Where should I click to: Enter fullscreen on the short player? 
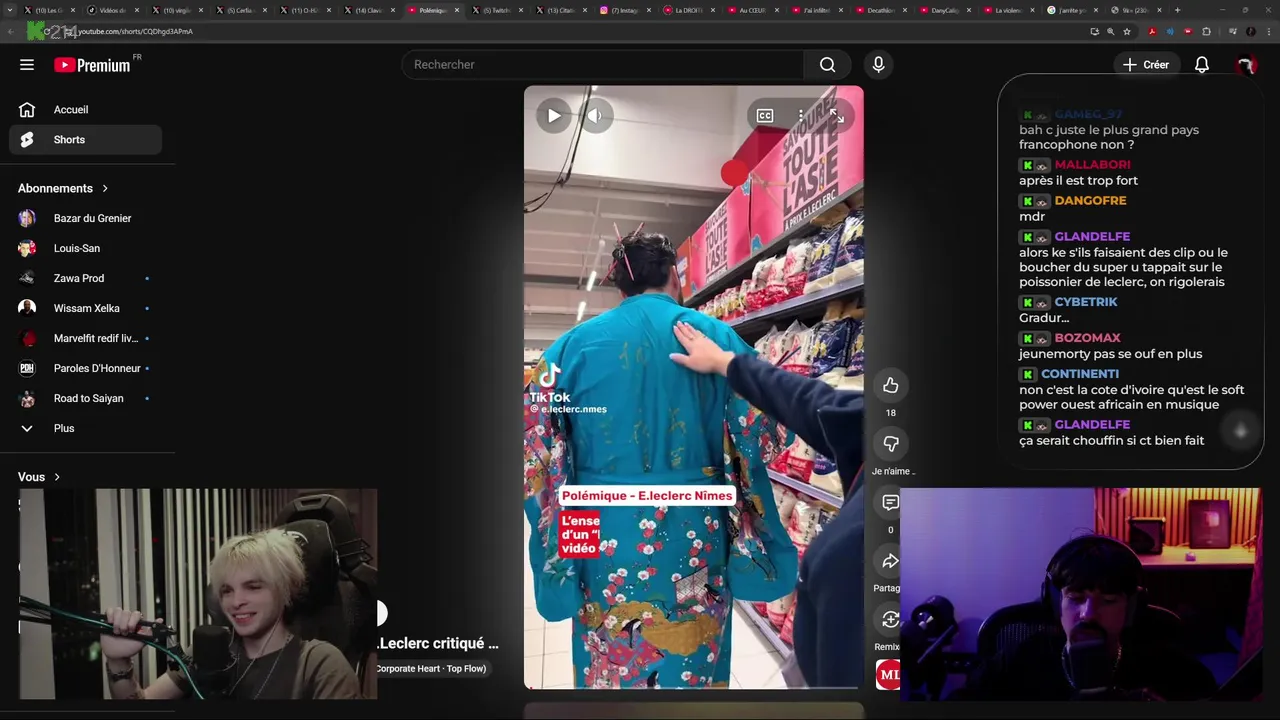(x=837, y=116)
